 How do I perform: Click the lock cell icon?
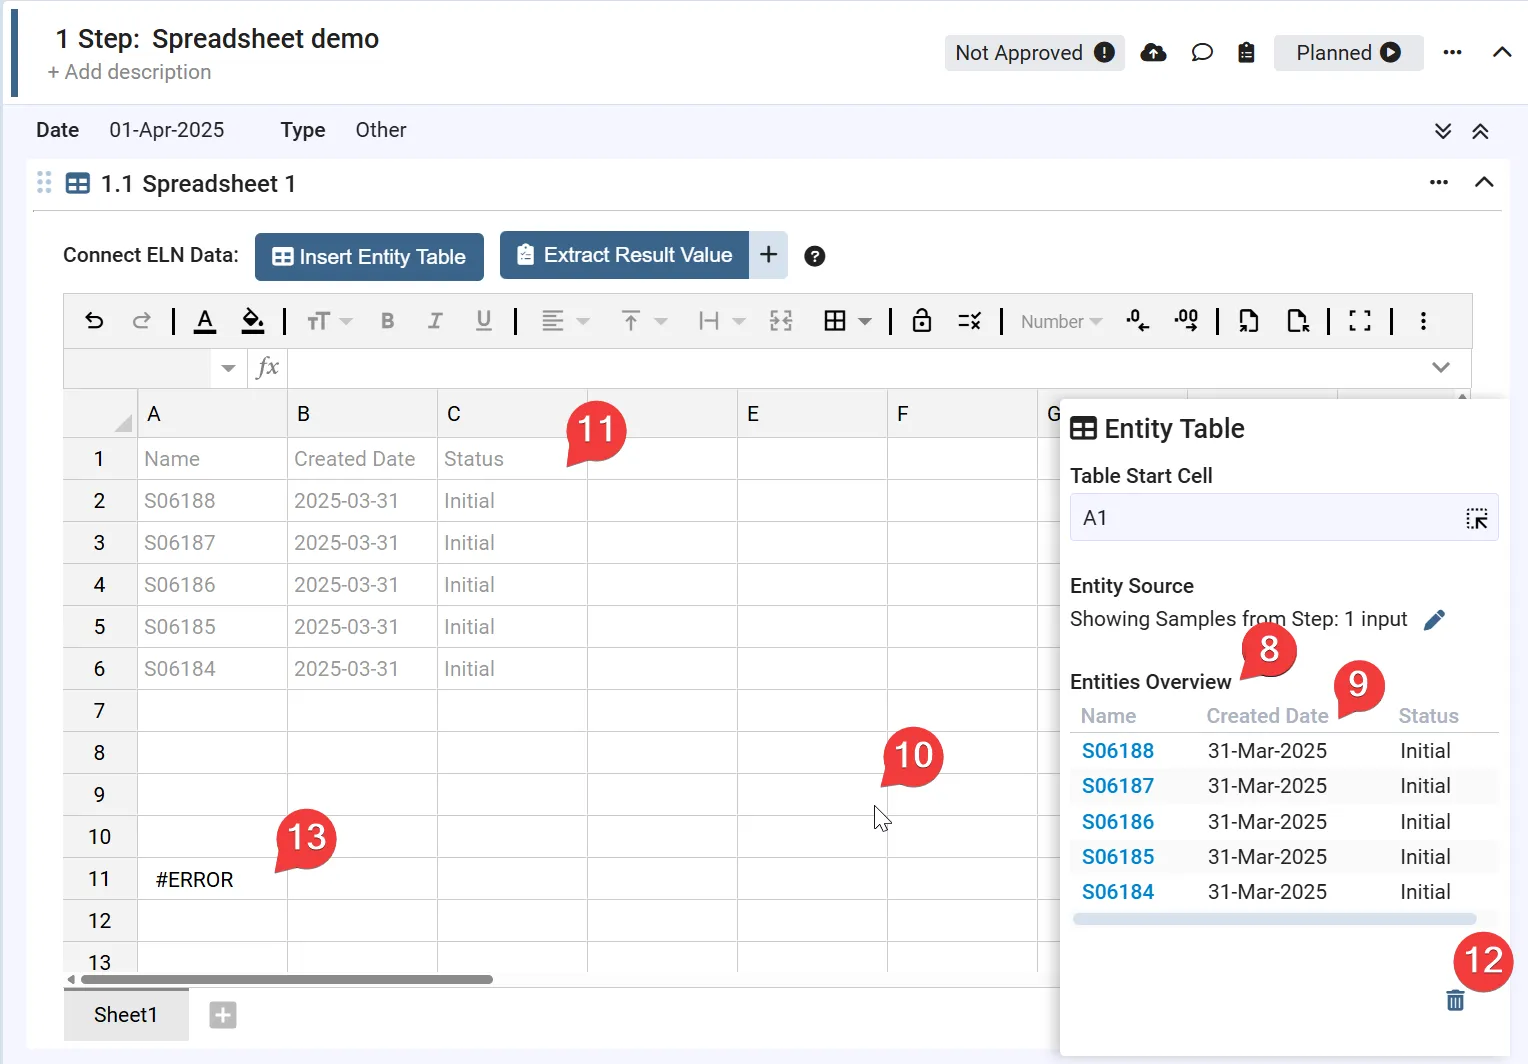[921, 321]
